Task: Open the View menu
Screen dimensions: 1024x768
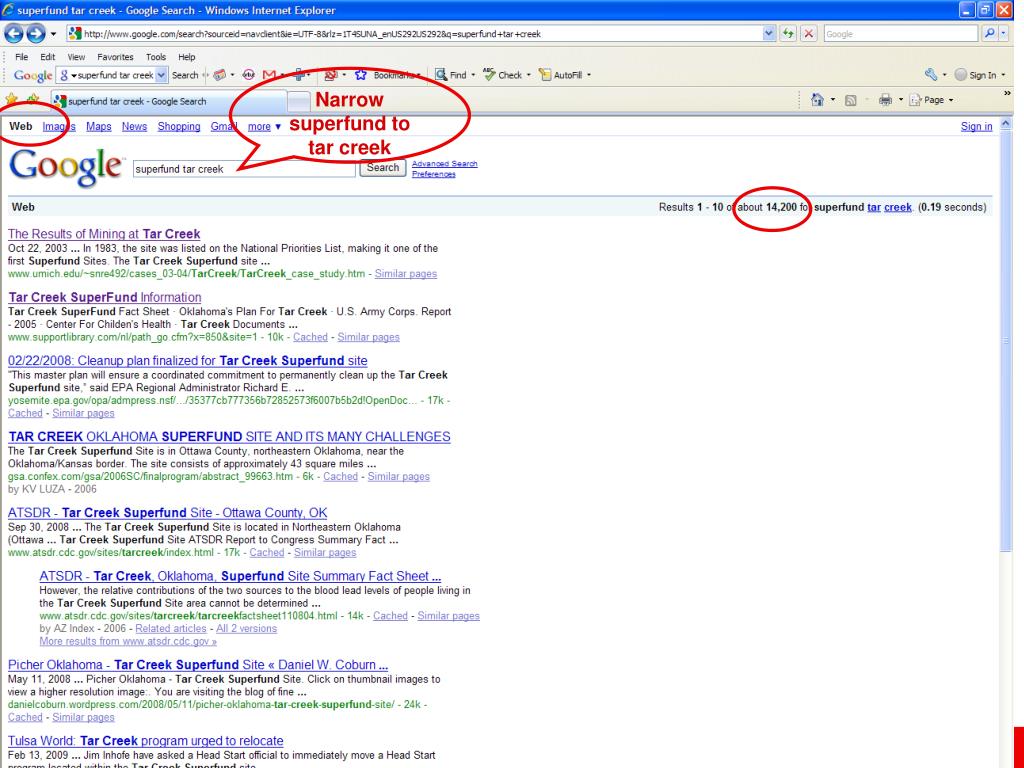Action: pyautogui.click(x=76, y=57)
